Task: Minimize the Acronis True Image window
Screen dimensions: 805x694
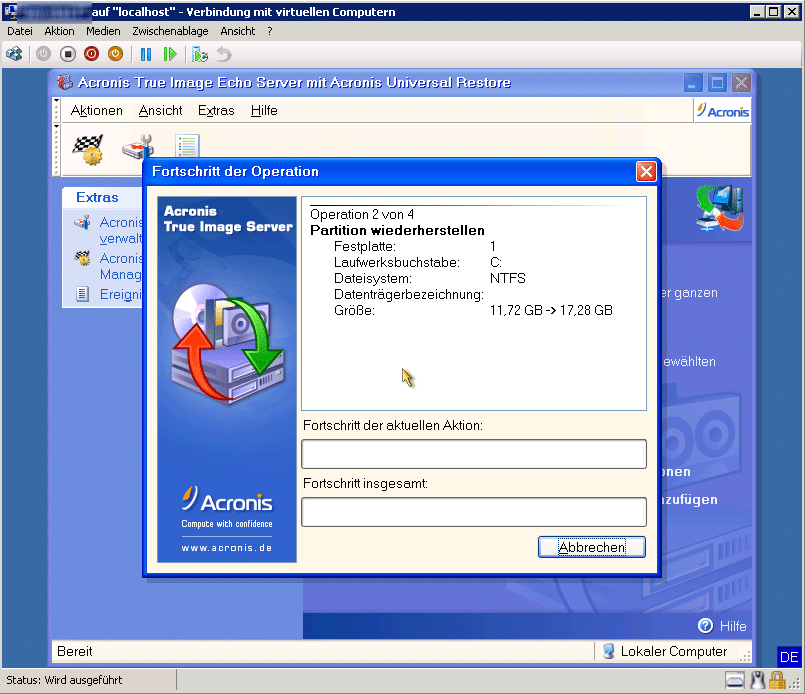Action: point(693,83)
